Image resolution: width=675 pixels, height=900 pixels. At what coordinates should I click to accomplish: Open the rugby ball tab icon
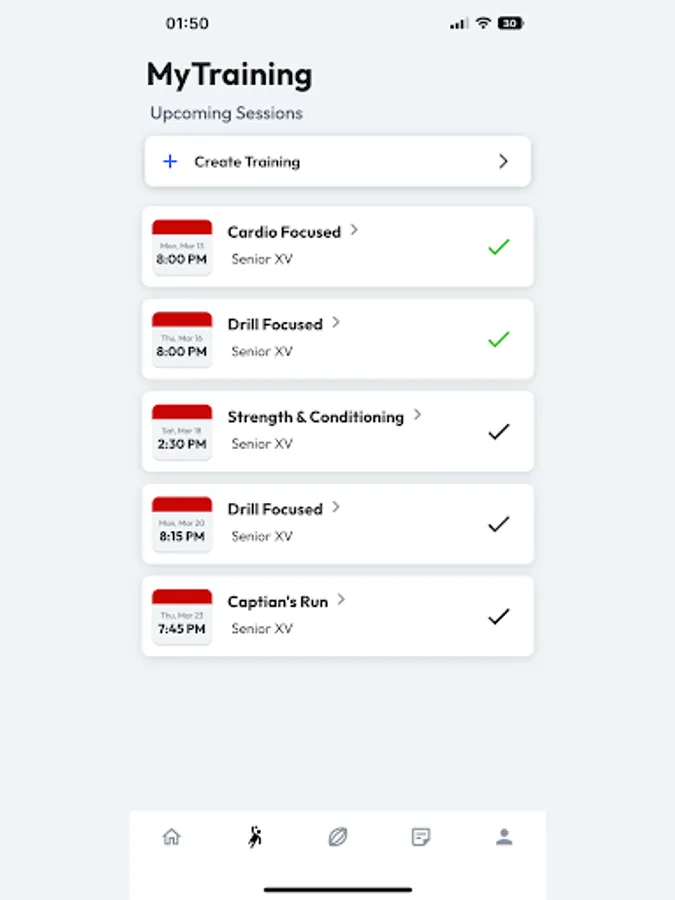tap(338, 838)
